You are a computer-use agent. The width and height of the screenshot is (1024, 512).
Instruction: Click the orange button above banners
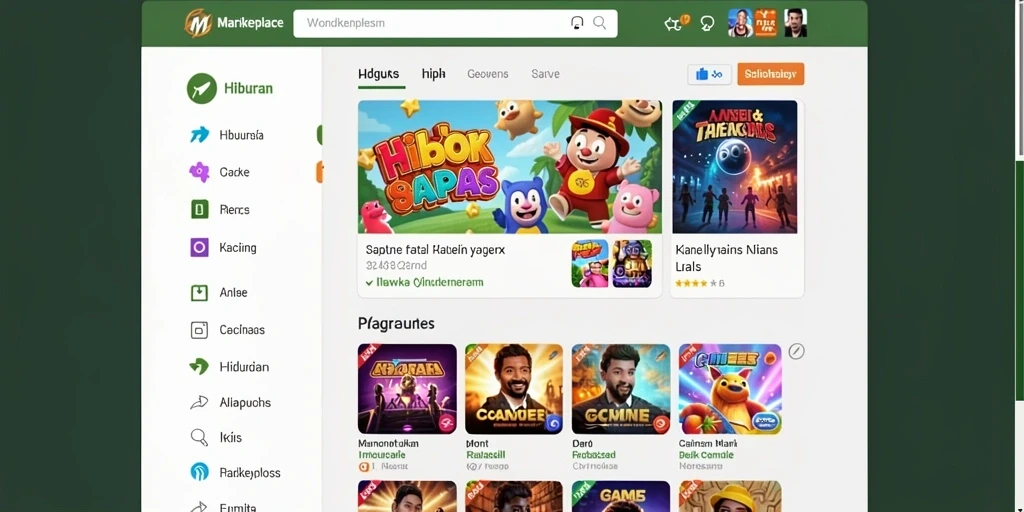(771, 74)
